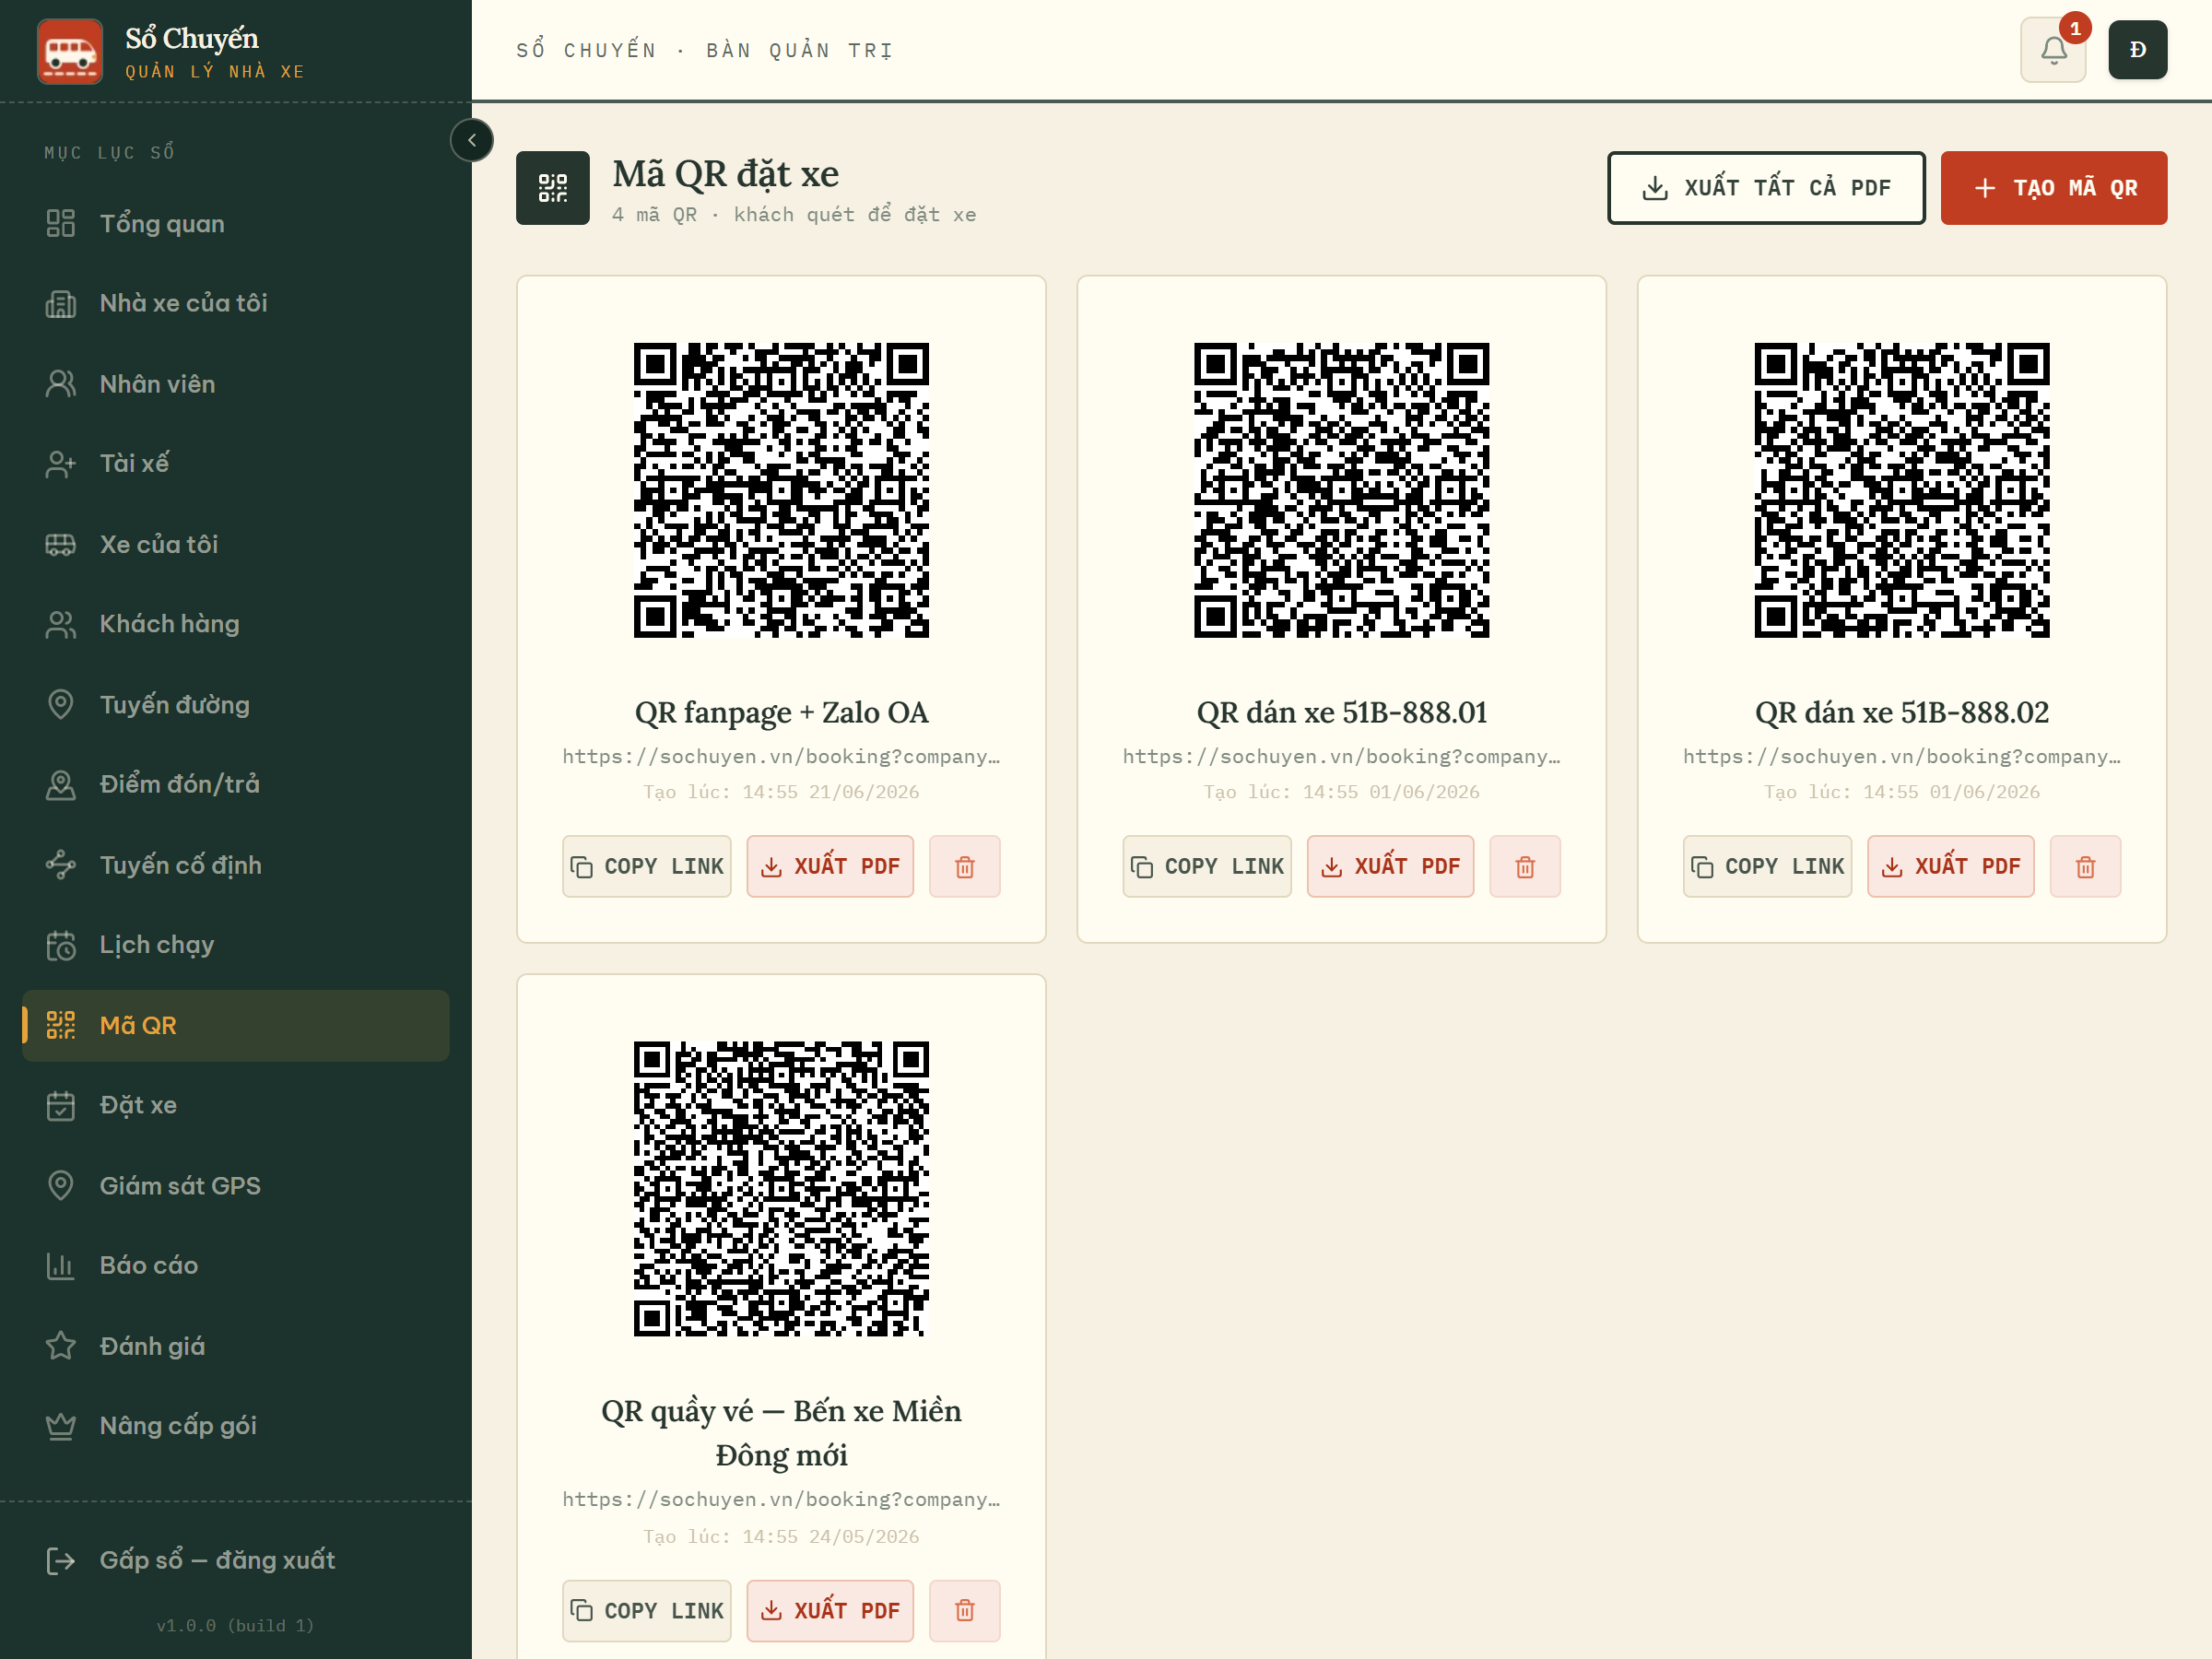Viewport: 2212px width, 1659px height.
Task: Click the Đánh giá star icon
Action: click(61, 1346)
